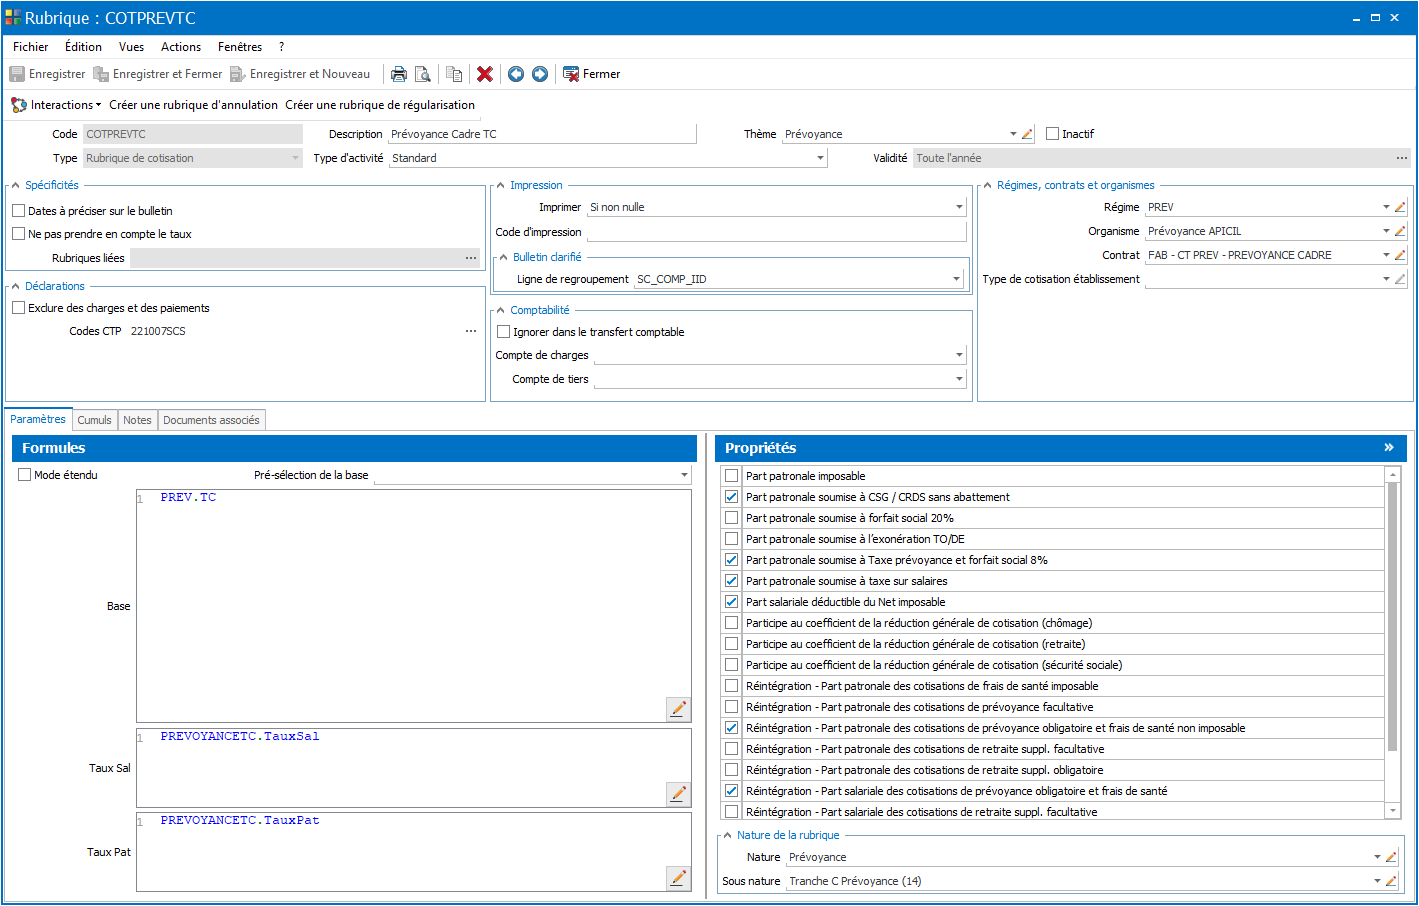Open Pré-sélection de la base dropdown
Viewport: 1419px width, 906px height.
coord(684,475)
